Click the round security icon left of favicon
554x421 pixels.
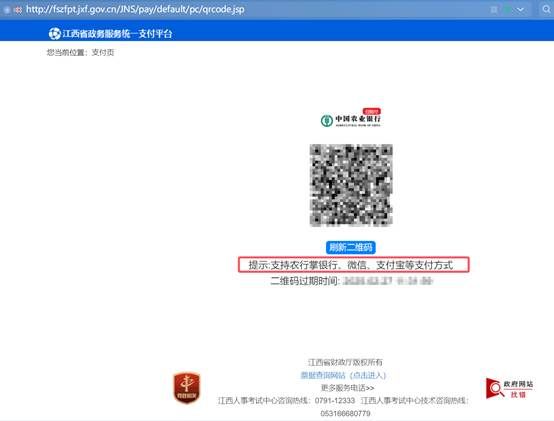coord(7,10)
